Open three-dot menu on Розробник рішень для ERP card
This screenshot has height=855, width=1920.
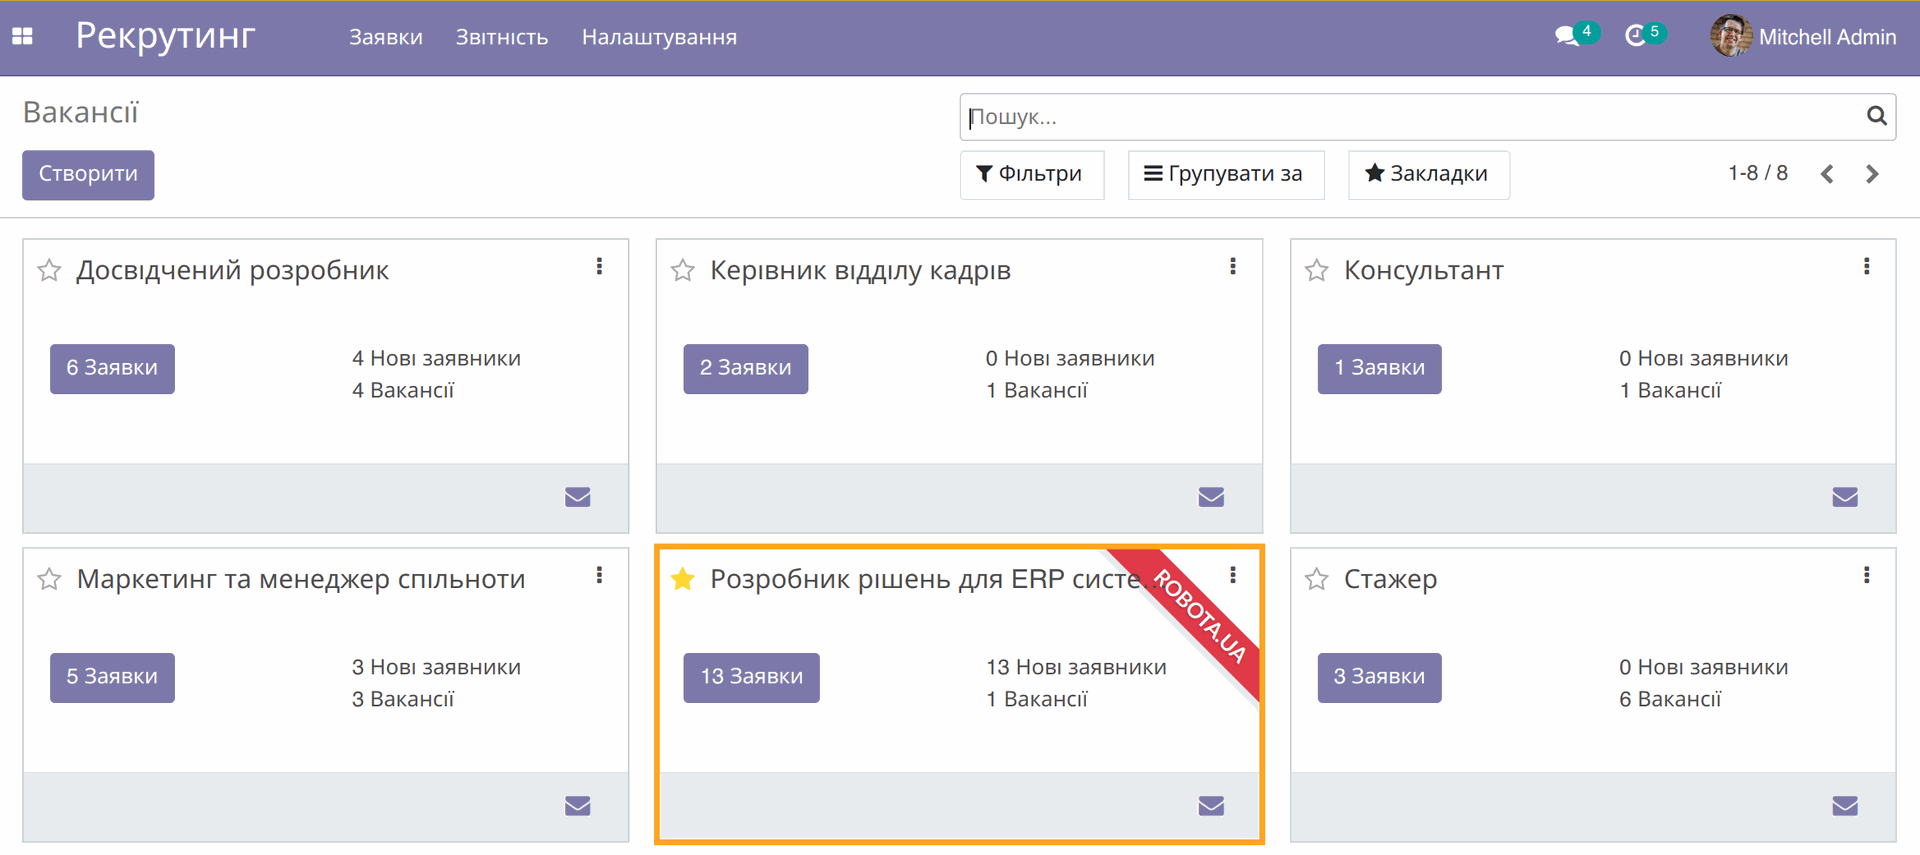click(1233, 575)
